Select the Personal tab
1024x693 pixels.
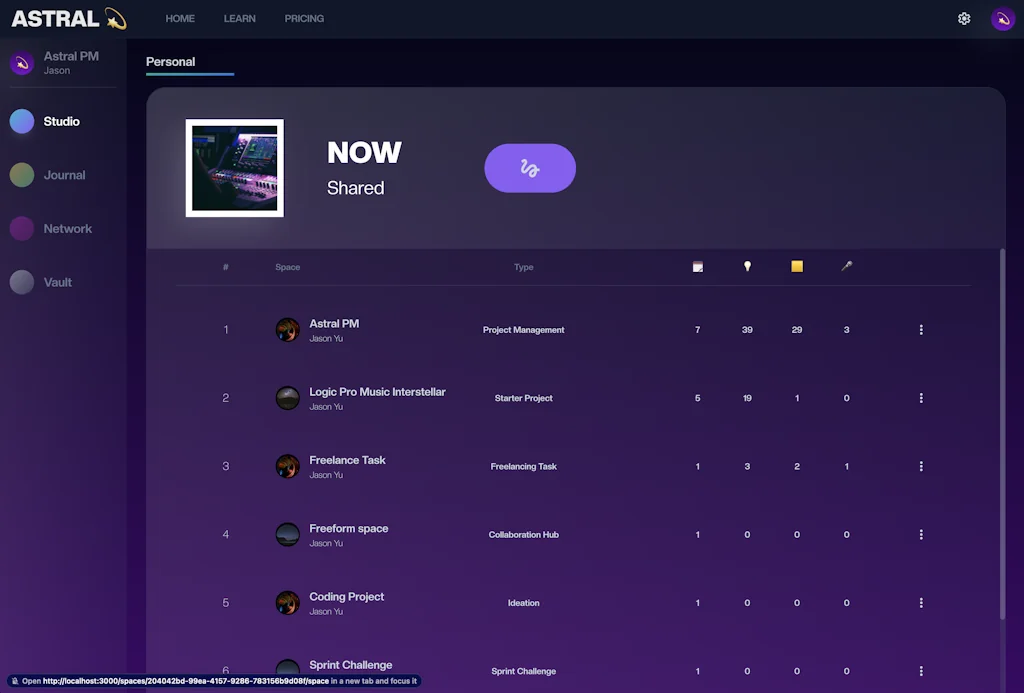pos(170,62)
